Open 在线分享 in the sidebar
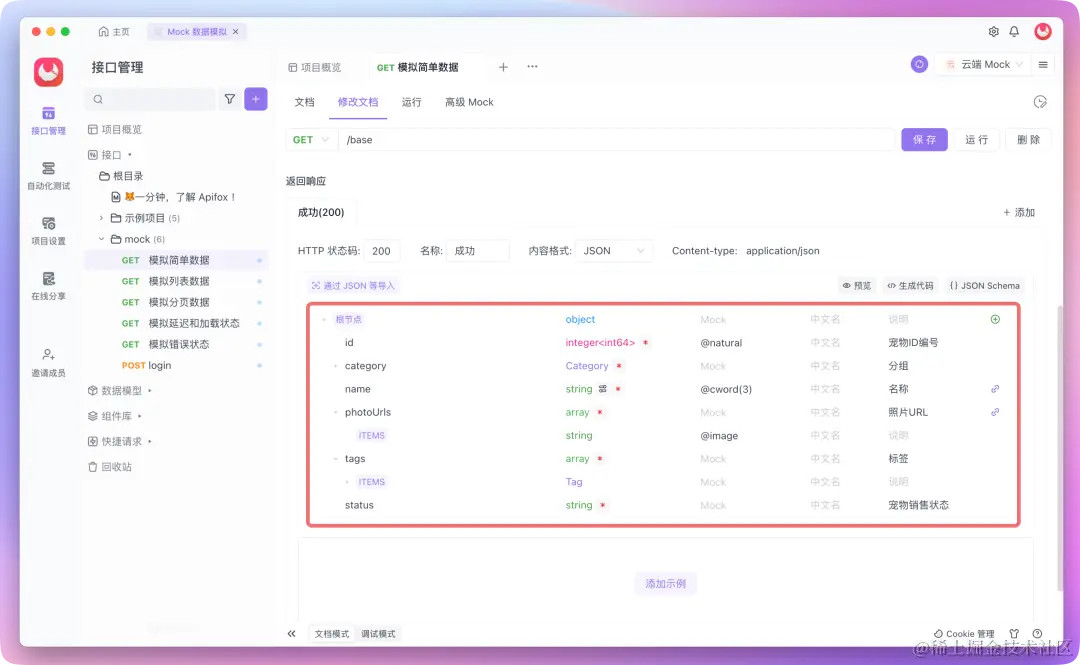Screen dimensions: 1080x665 pyautogui.click(x=48, y=286)
